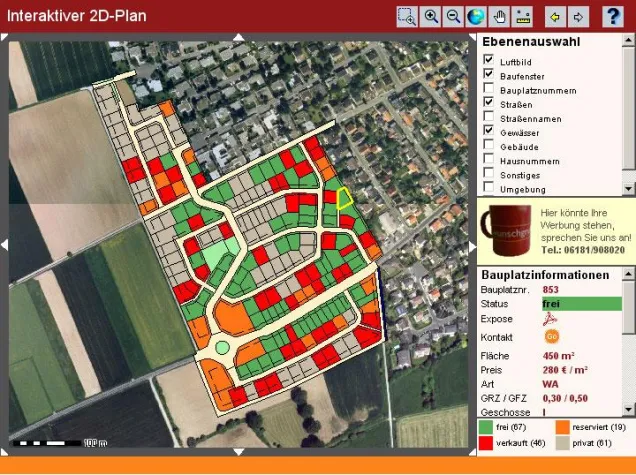
Task: Disable the Luftbild layer checkbox
Action: tap(489, 61)
